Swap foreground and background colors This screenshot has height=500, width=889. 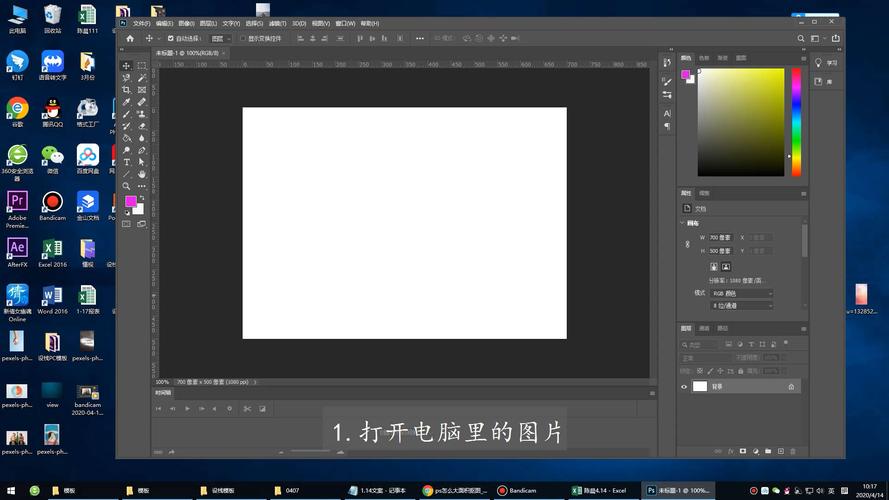pyautogui.click(x=141, y=198)
